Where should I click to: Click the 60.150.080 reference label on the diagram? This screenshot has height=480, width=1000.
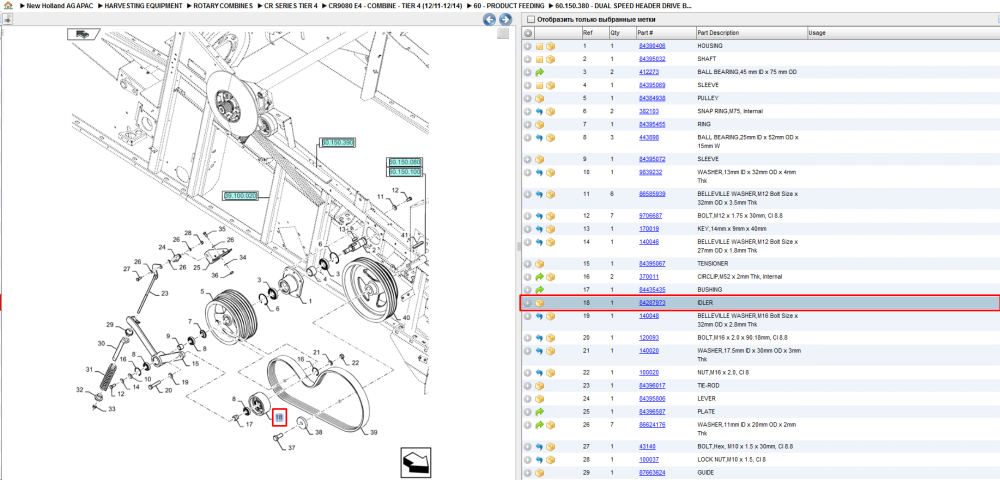coord(405,163)
